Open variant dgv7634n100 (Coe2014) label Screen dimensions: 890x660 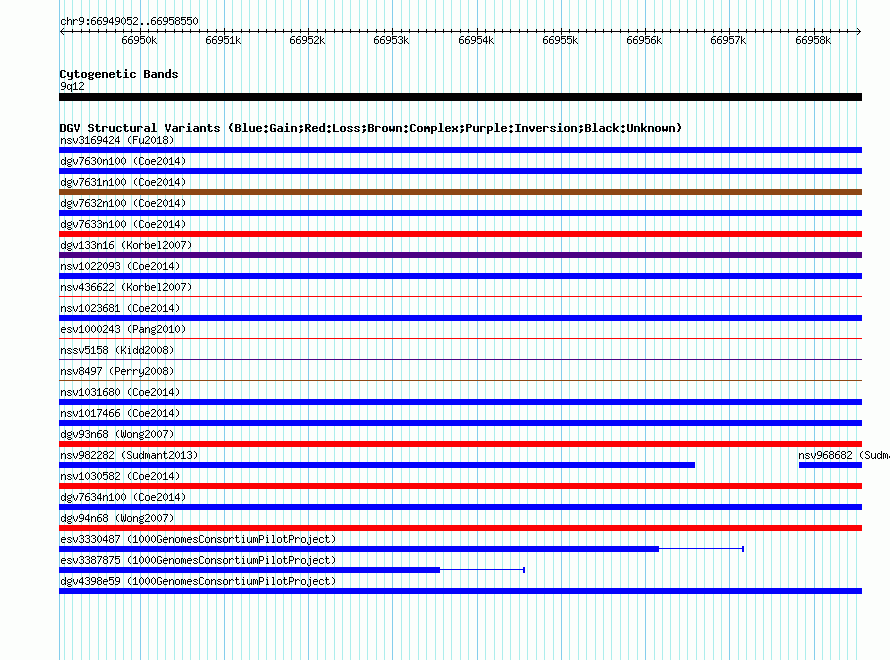123,497
